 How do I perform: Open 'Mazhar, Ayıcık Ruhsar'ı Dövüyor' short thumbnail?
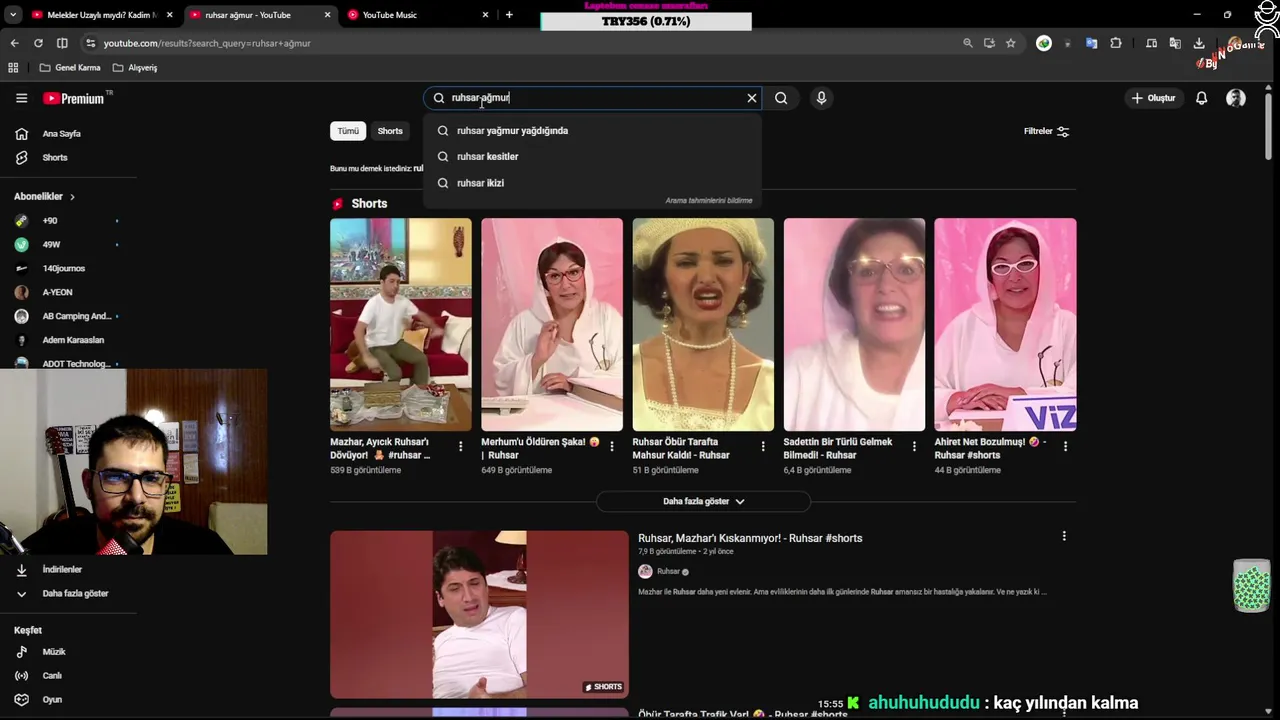401,324
